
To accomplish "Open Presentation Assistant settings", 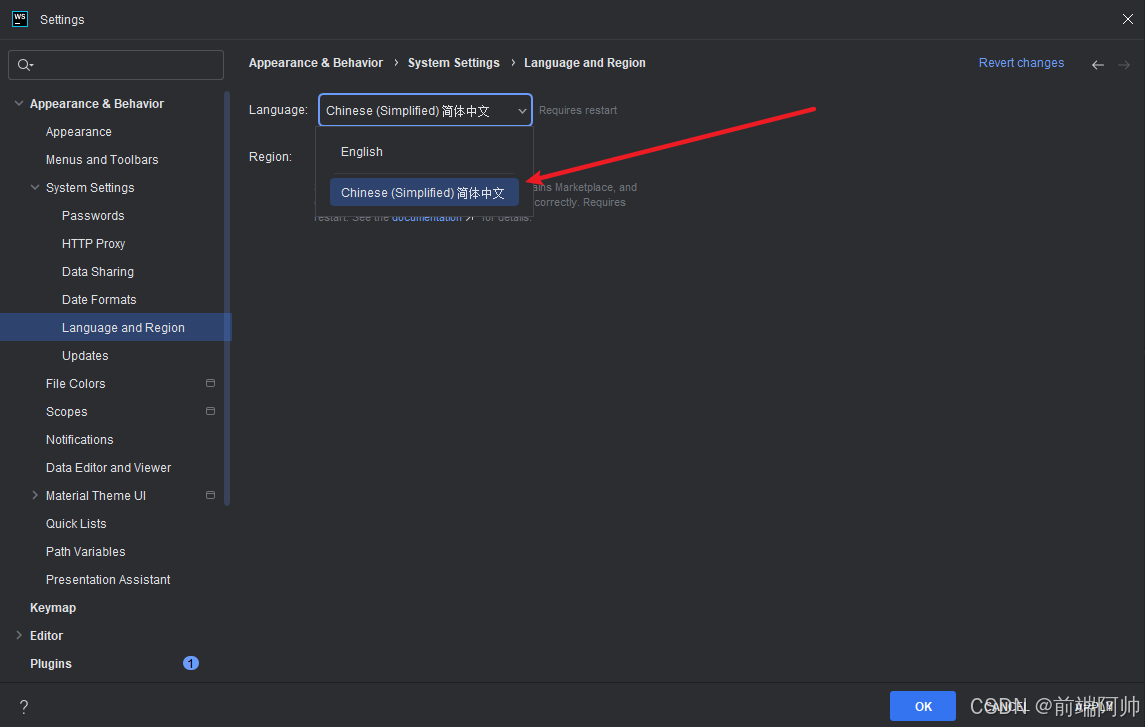I will (x=108, y=579).
